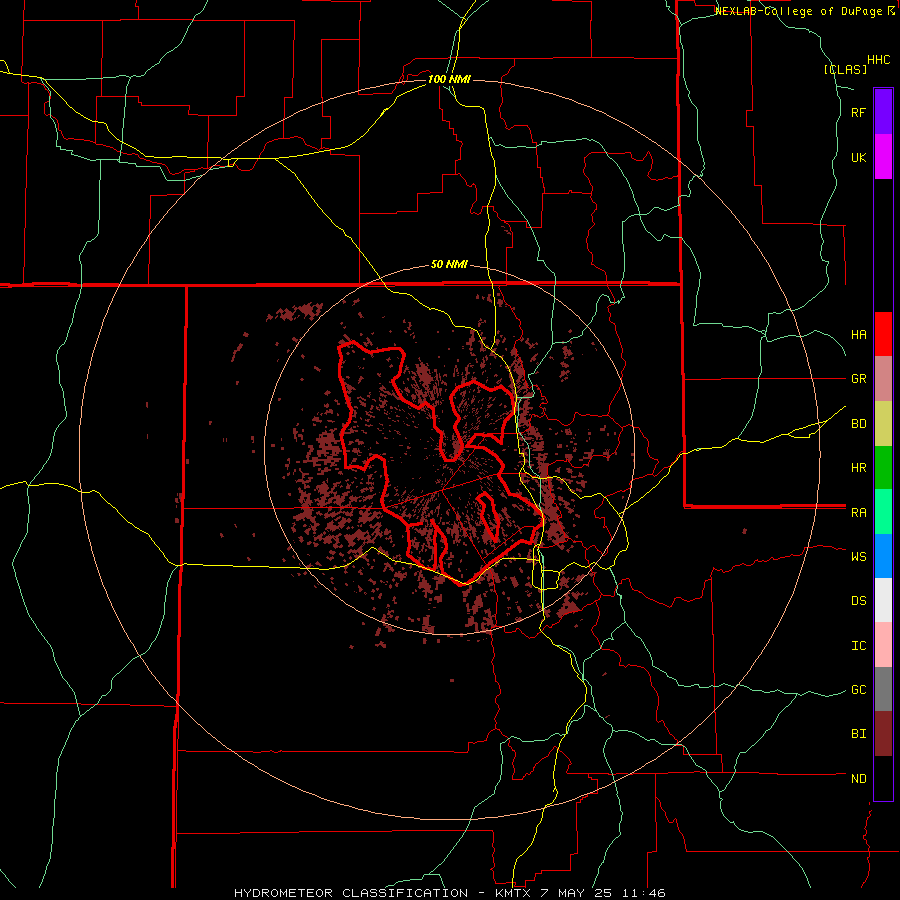The image size is (900, 900).
Task: Click the RA legend label
Action: (x=859, y=512)
